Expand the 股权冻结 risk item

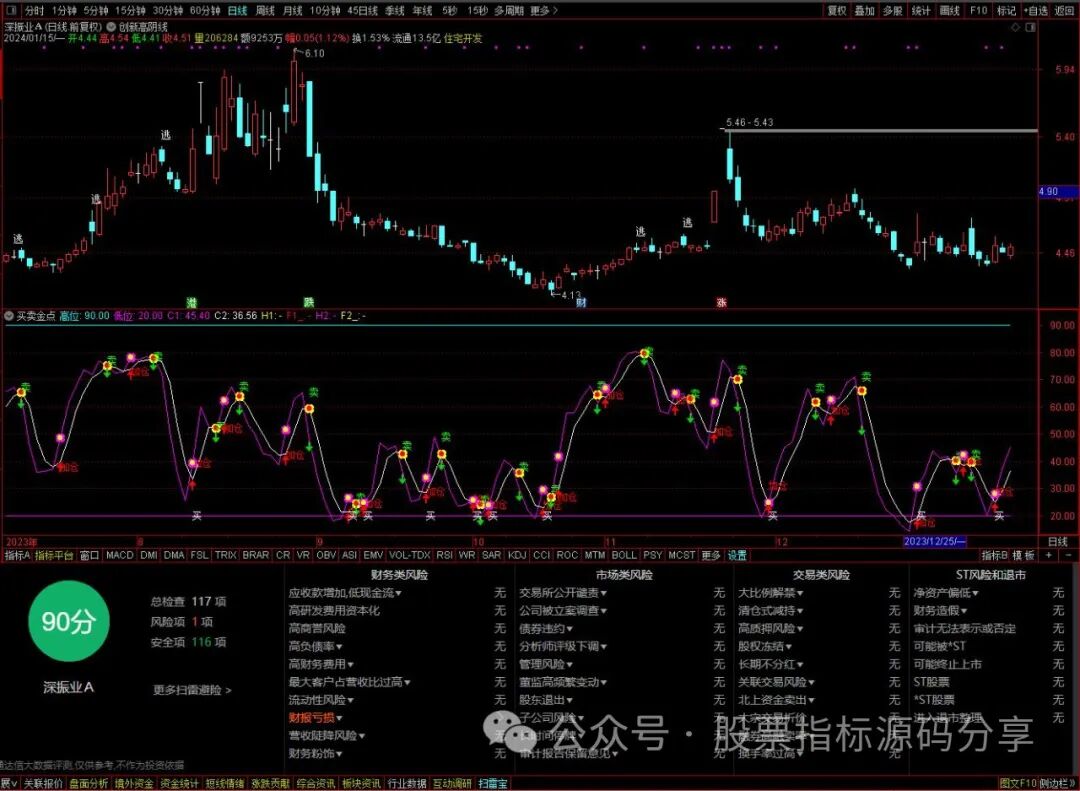(x=765, y=646)
